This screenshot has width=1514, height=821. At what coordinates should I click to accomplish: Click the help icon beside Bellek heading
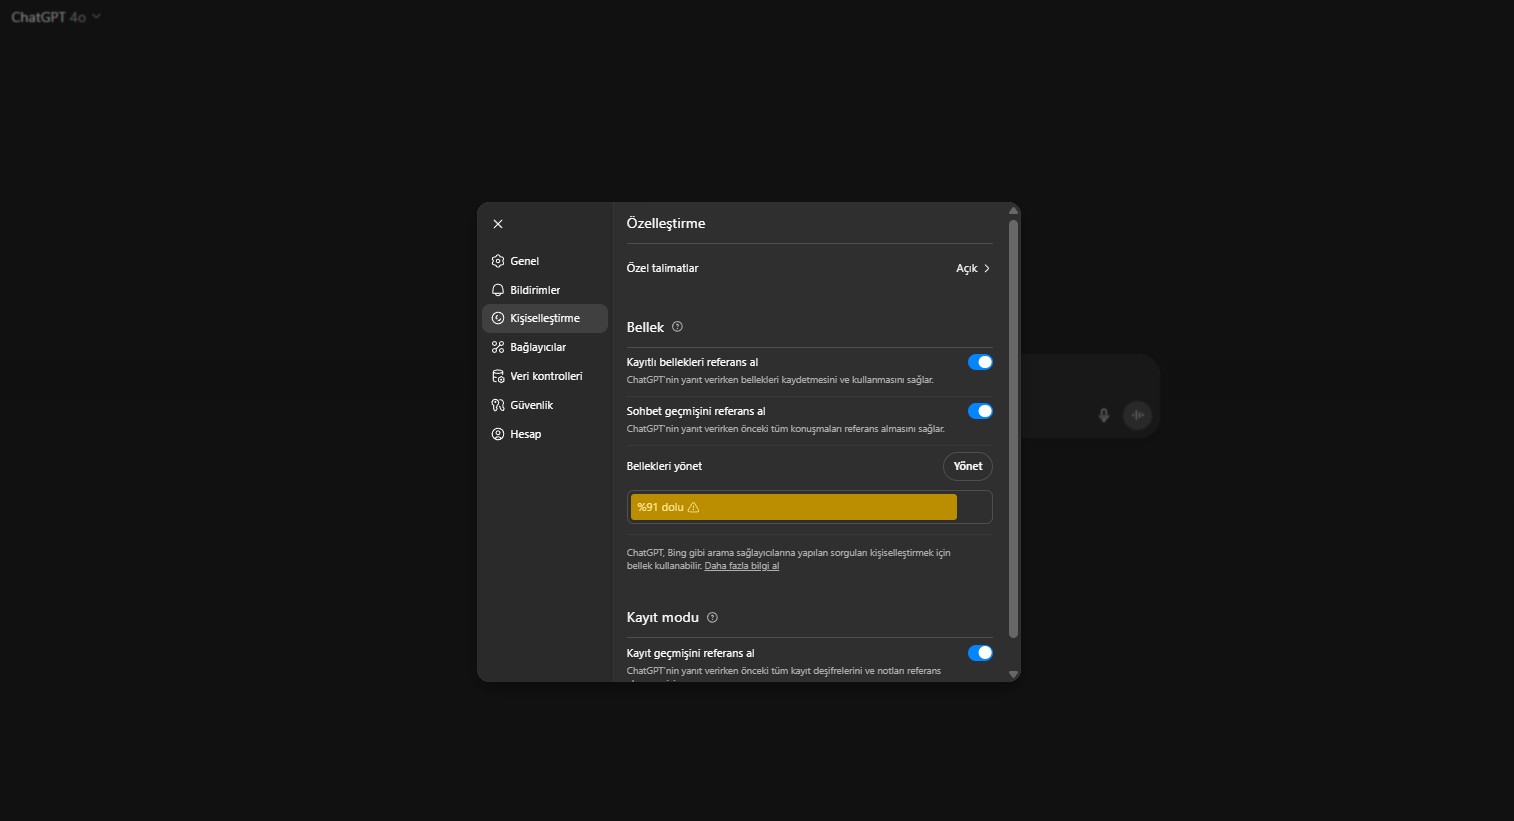(x=677, y=327)
